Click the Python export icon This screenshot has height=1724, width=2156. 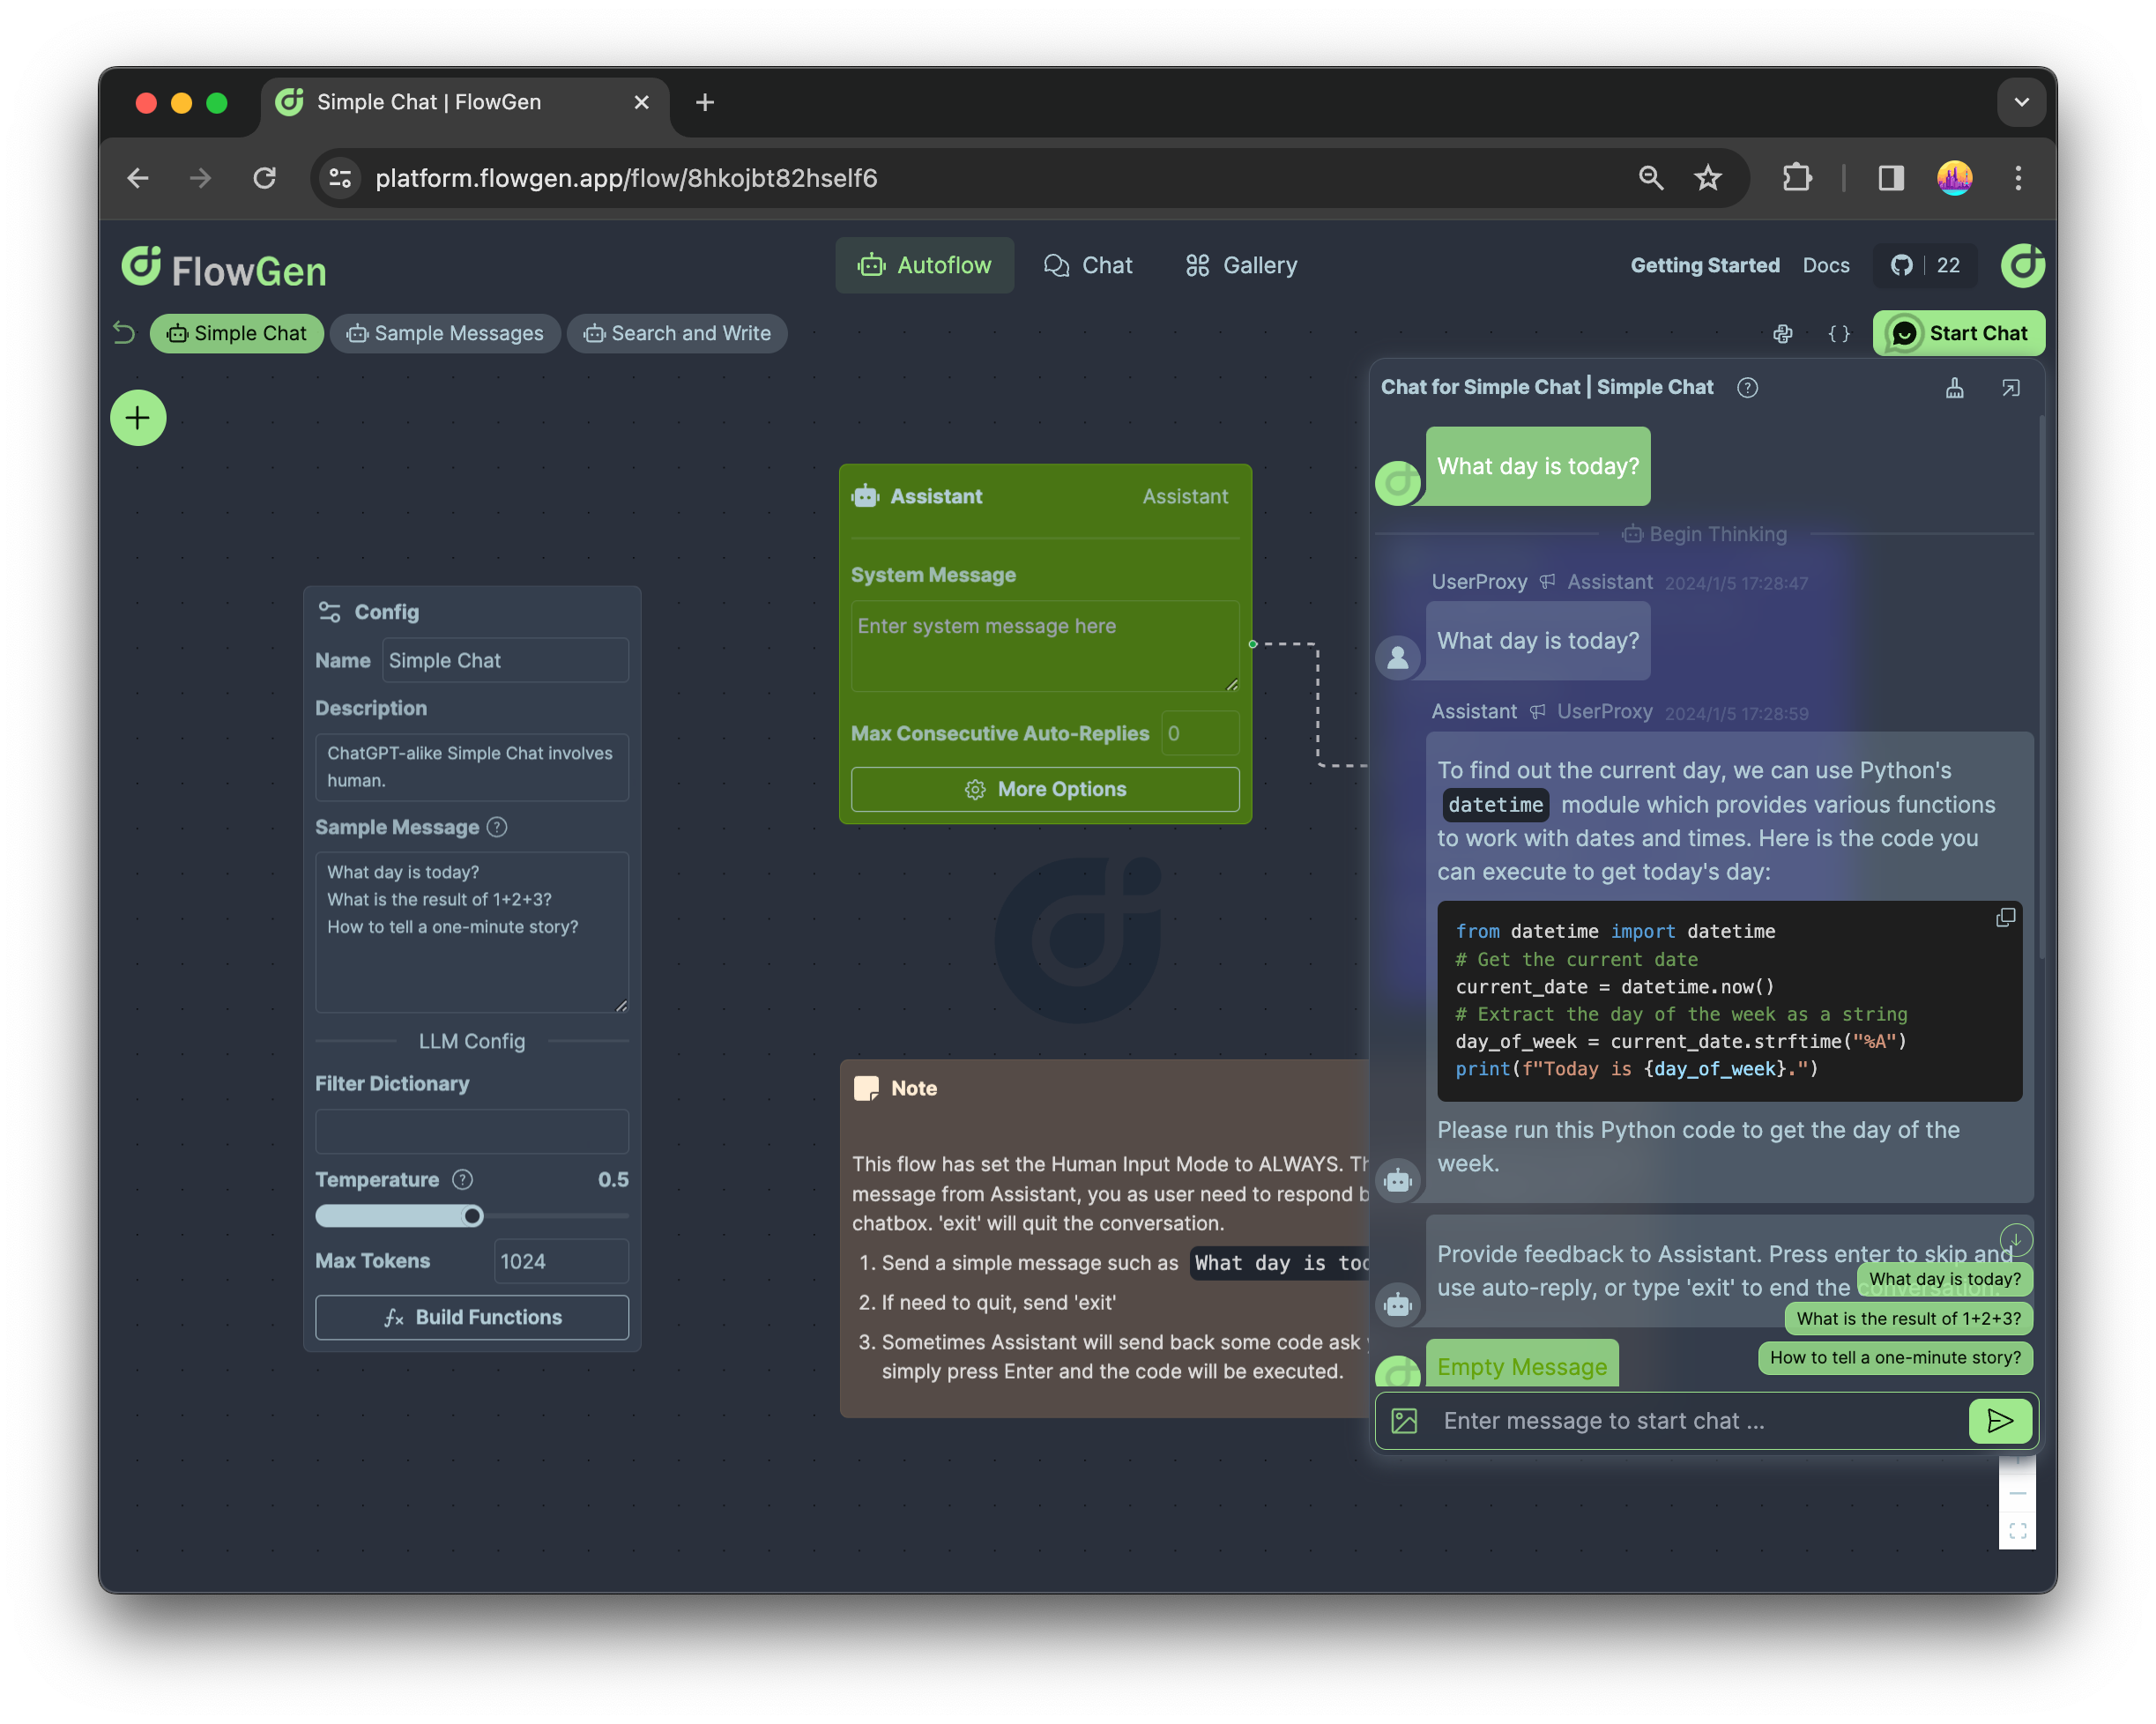pyautogui.click(x=1782, y=334)
